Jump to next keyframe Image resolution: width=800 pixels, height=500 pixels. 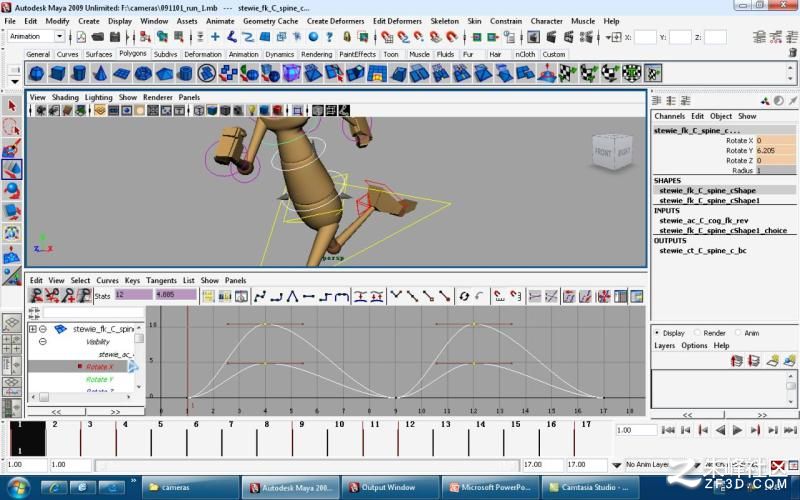[x=755, y=430]
